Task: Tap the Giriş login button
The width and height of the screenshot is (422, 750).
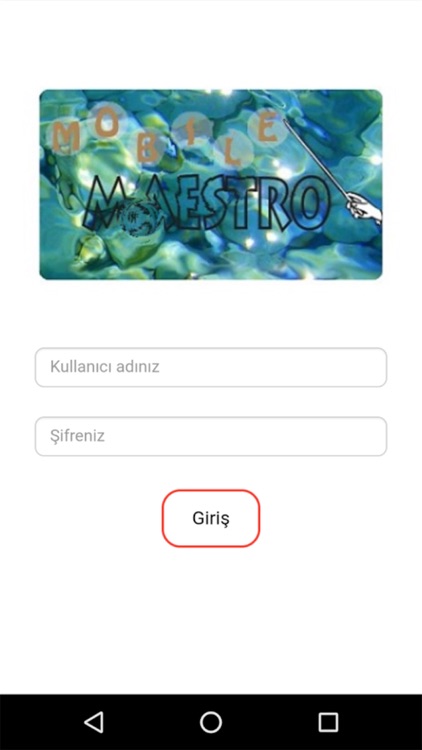Action: pyautogui.click(x=211, y=518)
